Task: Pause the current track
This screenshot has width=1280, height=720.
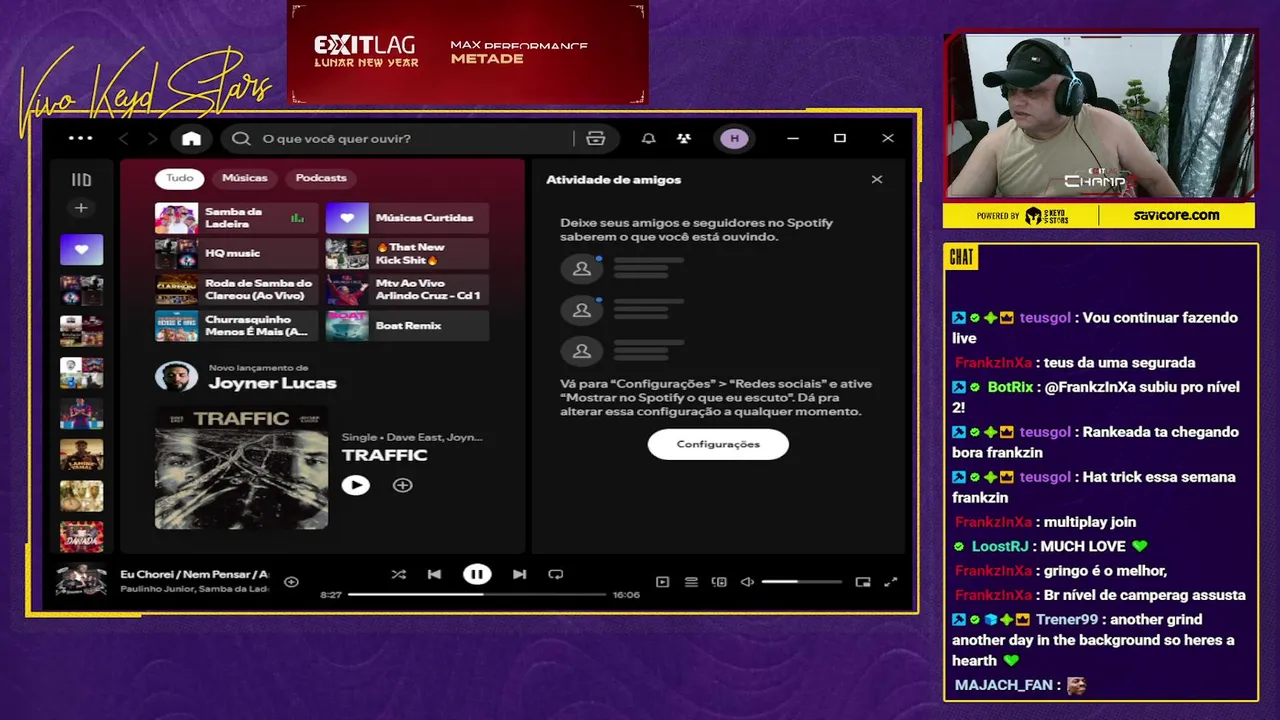Action: 477,574
